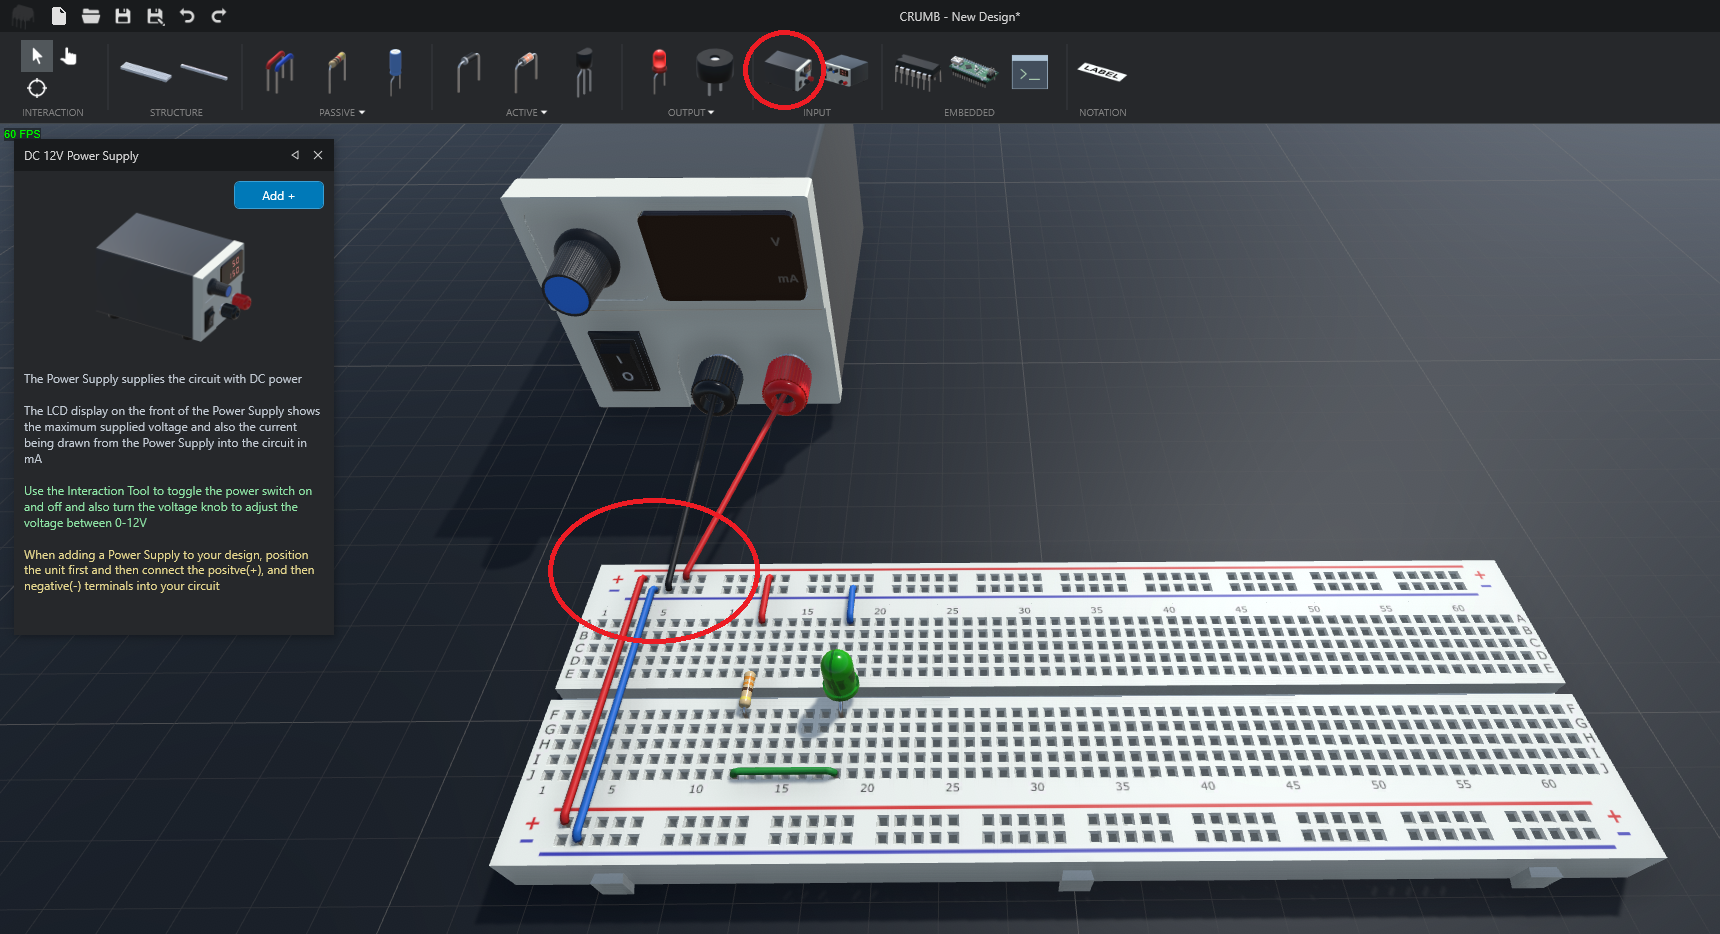Choose the blue capacitor component
The height and width of the screenshot is (934, 1720).
coord(395,70)
